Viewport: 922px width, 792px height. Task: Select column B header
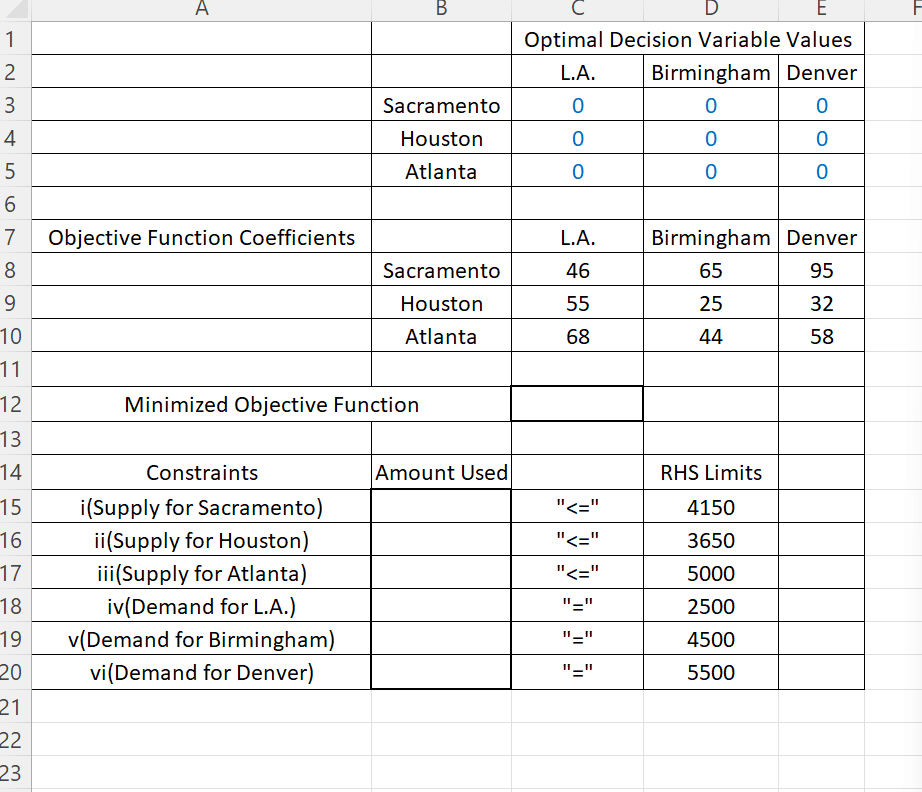coord(440,9)
